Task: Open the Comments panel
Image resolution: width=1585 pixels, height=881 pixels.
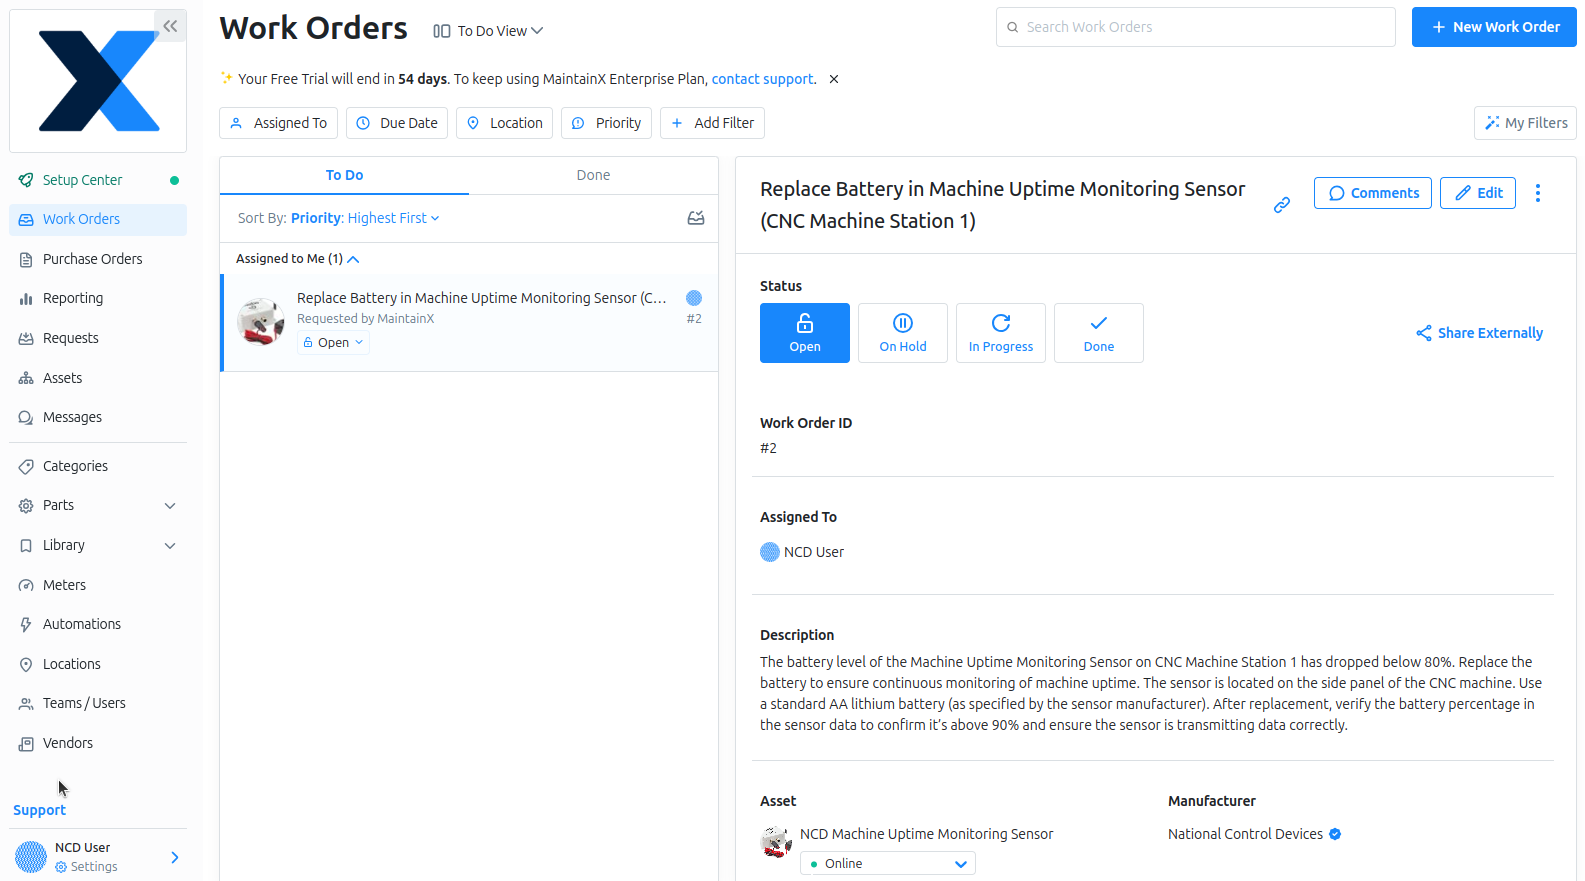Action: pos(1373,193)
